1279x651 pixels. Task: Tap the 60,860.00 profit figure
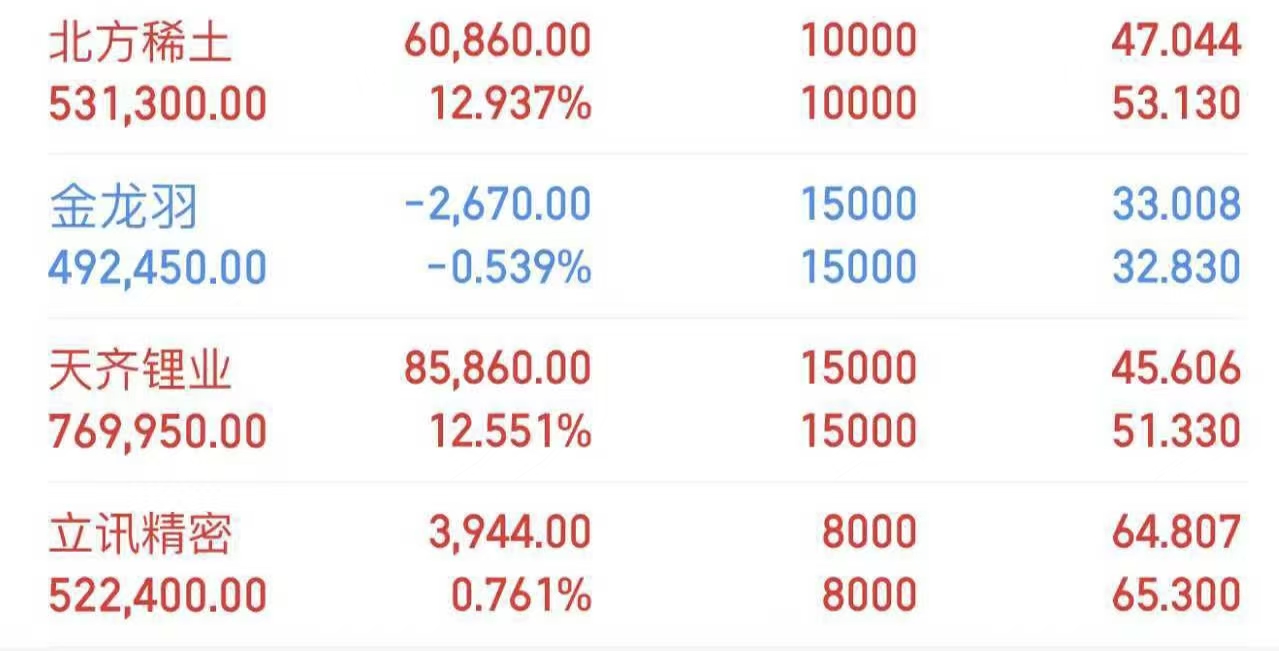click(497, 42)
